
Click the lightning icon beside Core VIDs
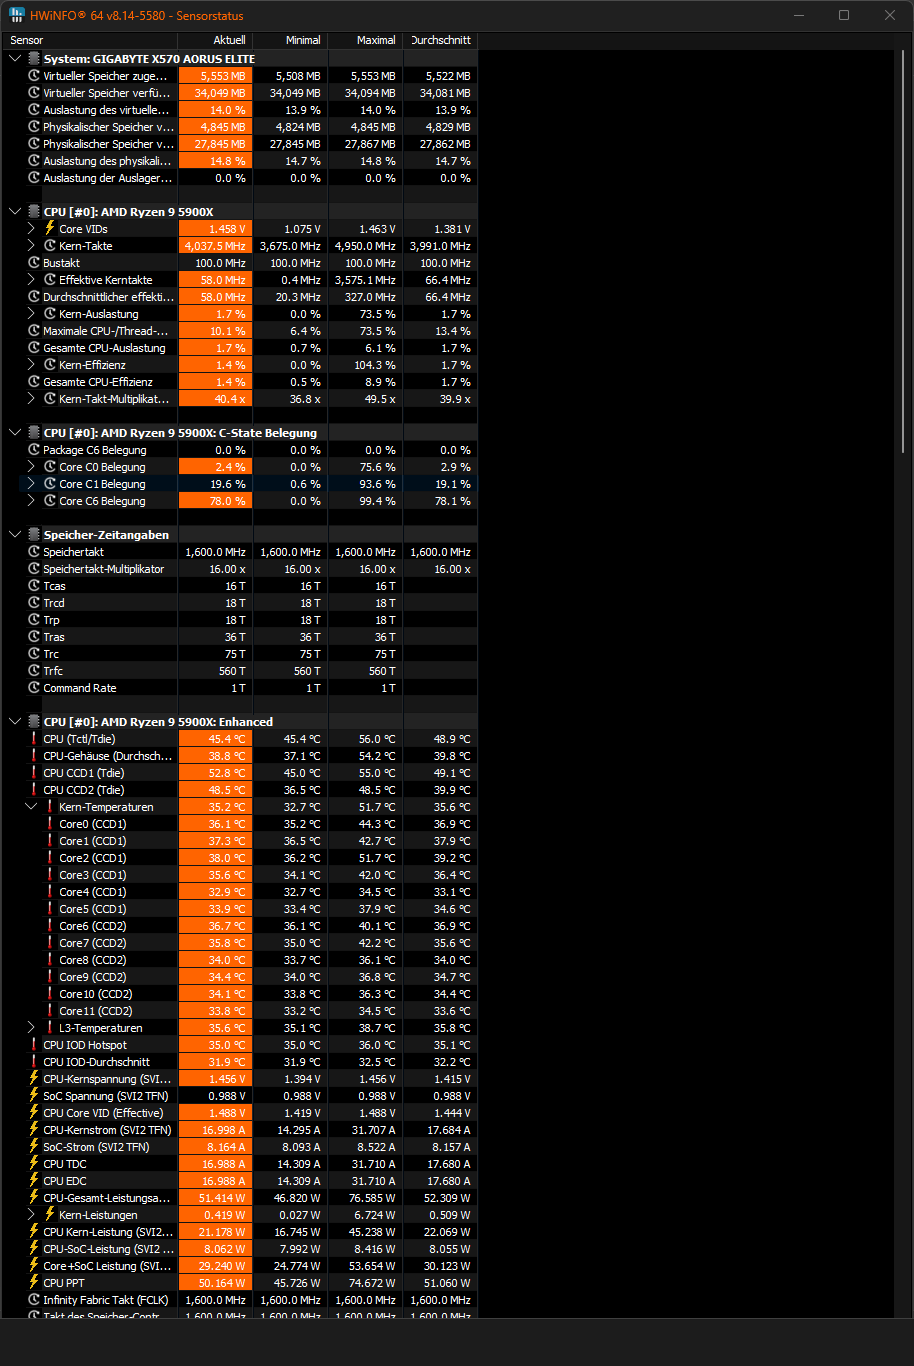coord(50,229)
